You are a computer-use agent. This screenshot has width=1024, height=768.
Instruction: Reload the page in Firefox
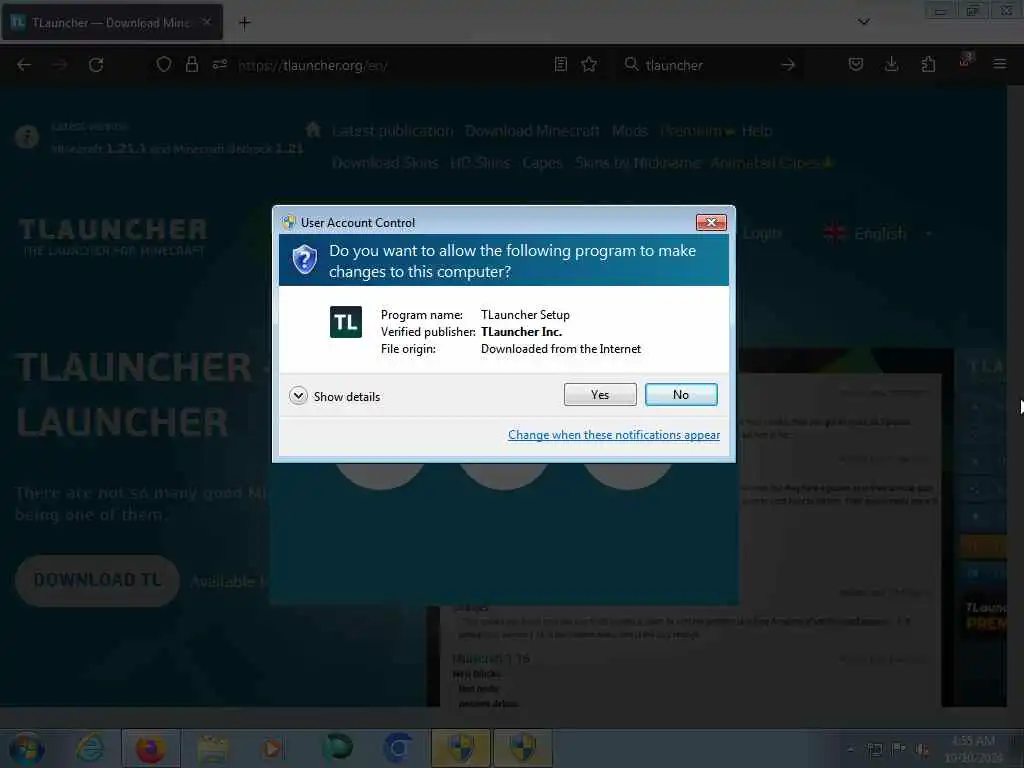(96, 65)
